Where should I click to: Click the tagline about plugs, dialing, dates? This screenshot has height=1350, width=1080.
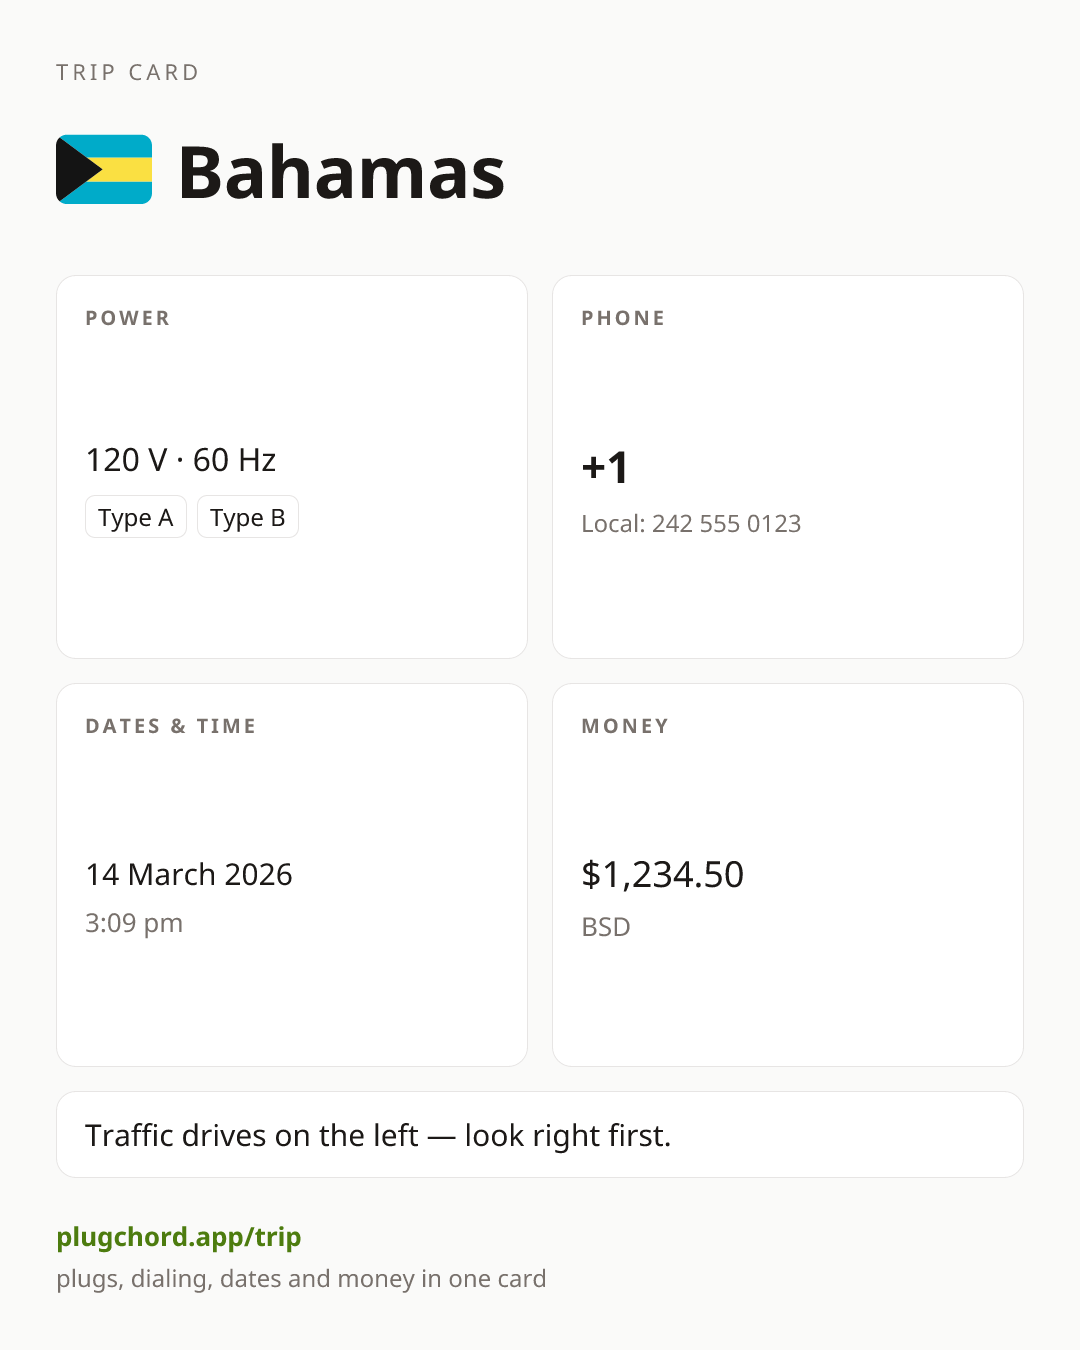(301, 1279)
